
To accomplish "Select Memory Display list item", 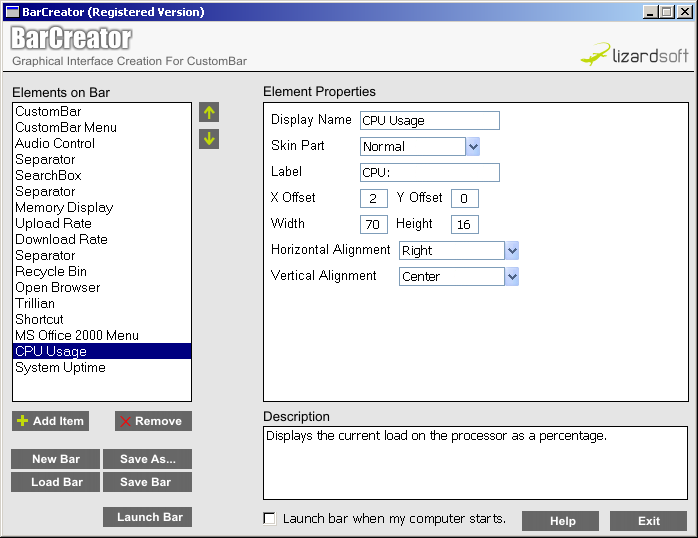I will pos(102,207).
